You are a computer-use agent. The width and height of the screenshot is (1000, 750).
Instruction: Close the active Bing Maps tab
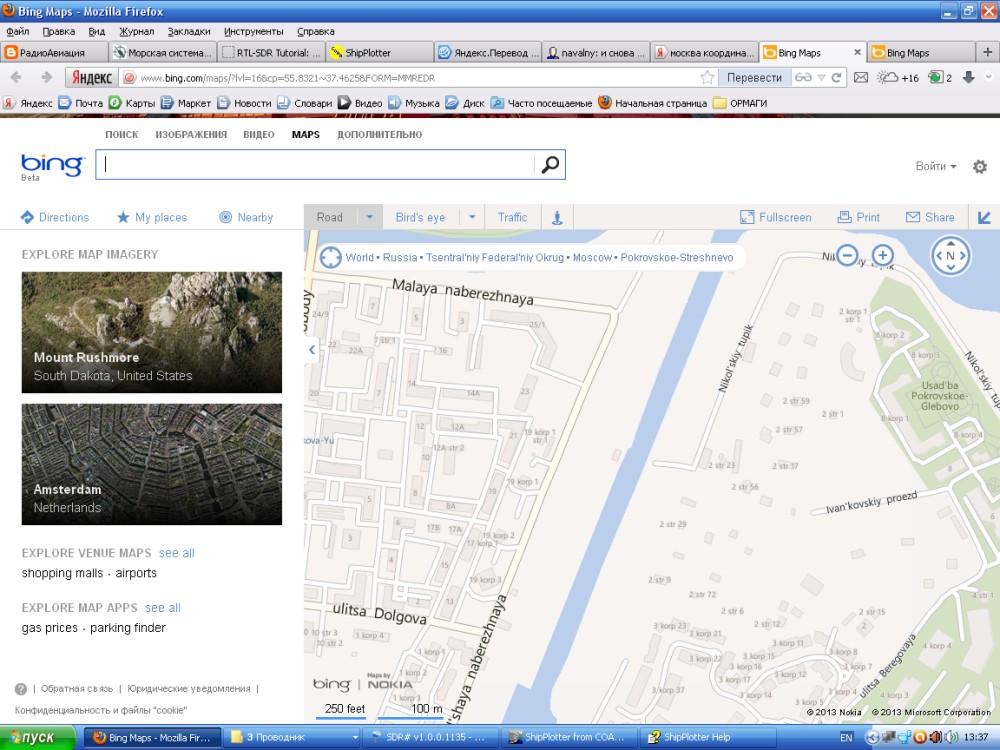click(x=857, y=52)
